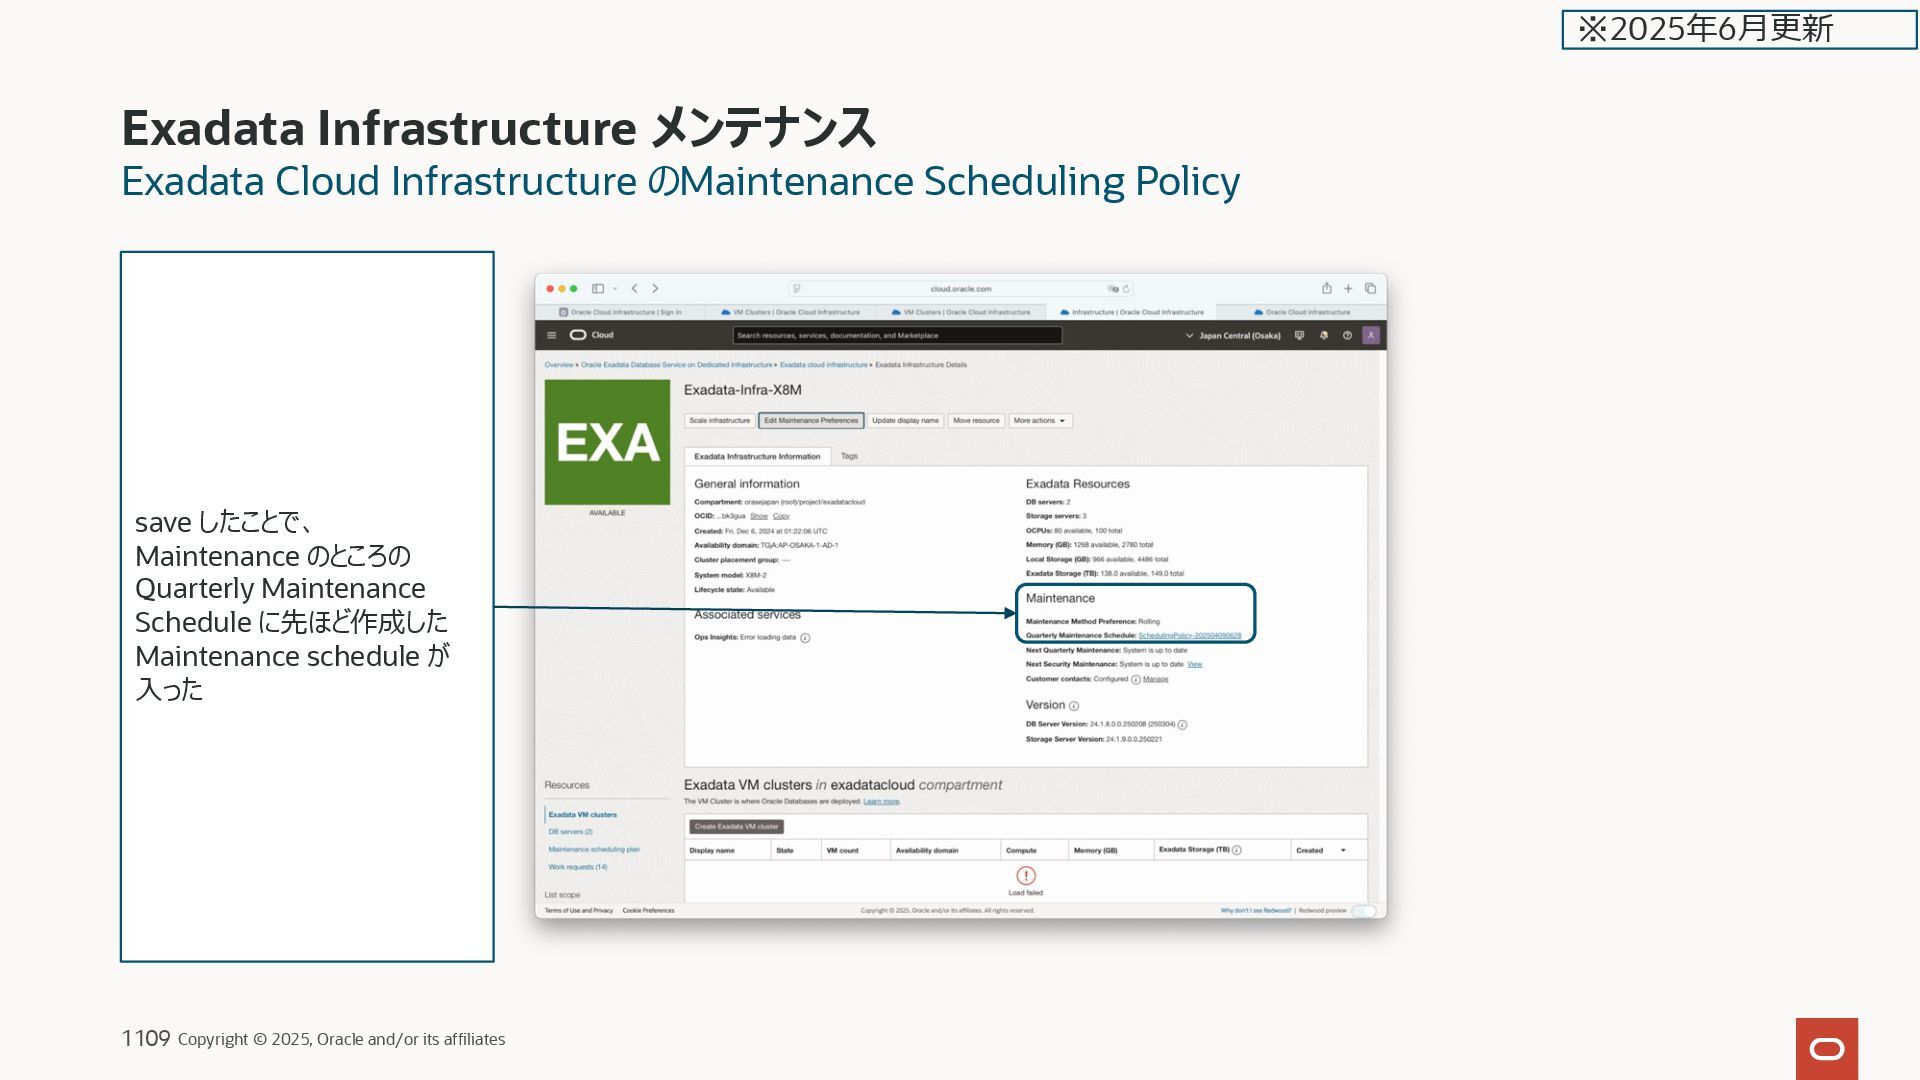This screenshot has width=1920, height=1080.
Task: Open the SchedulingPolicy quarterly maintenance schedule link
Action: pyautogui.click(x=1189, y=636)
